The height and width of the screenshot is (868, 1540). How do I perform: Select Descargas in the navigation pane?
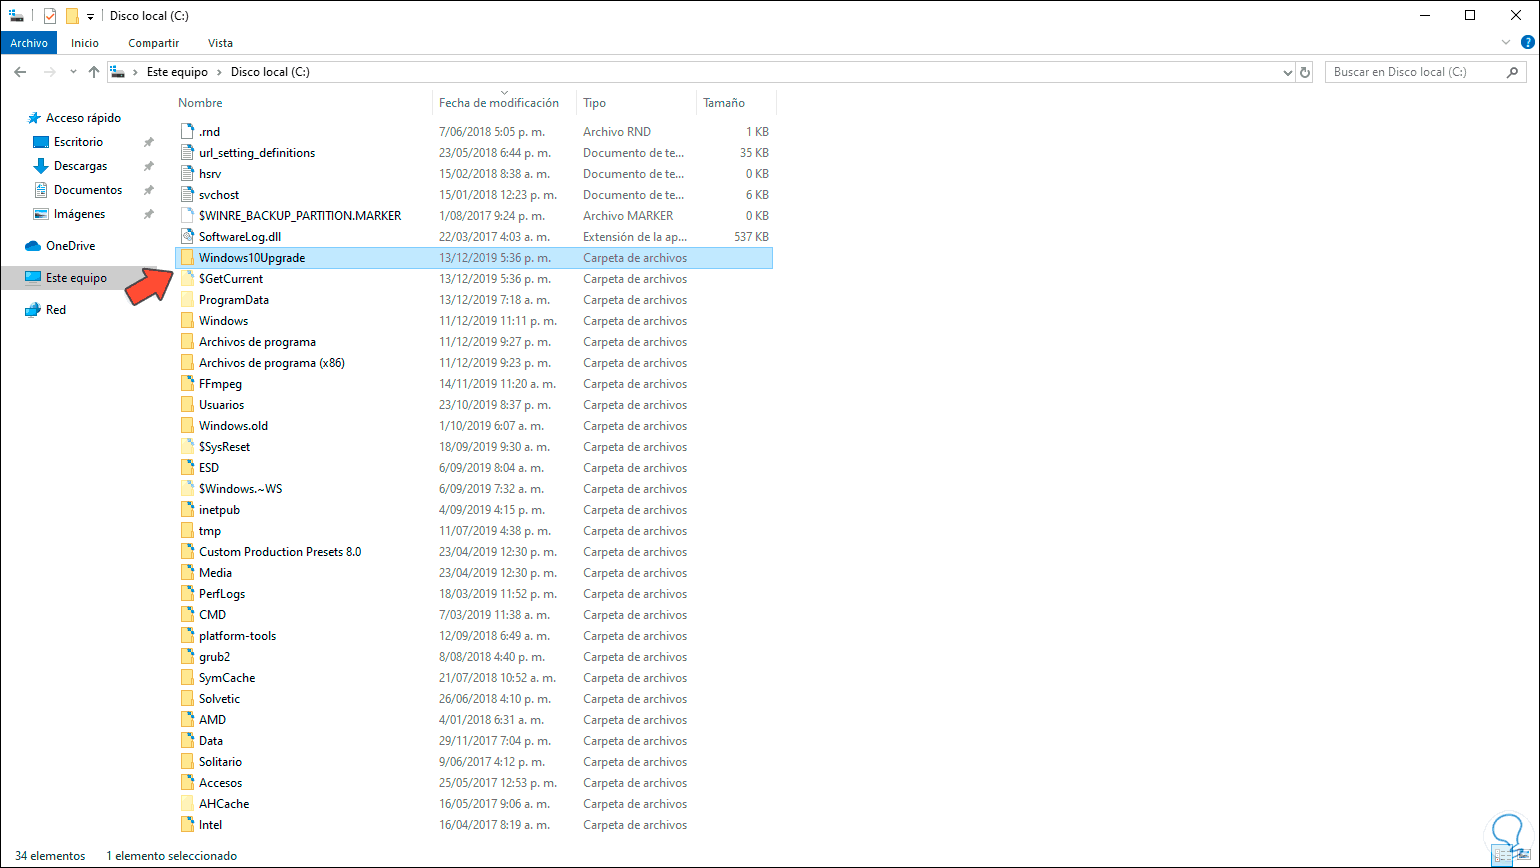80,166
